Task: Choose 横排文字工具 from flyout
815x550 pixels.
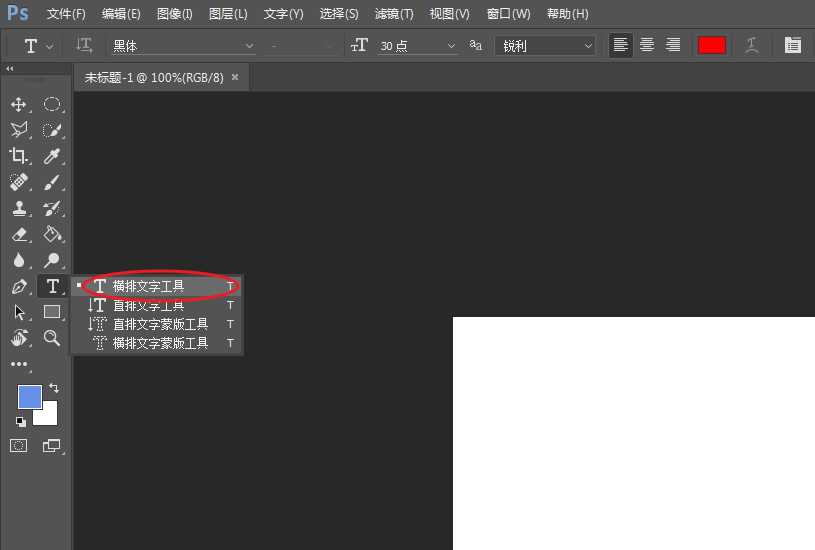Action: coord(148,286)
